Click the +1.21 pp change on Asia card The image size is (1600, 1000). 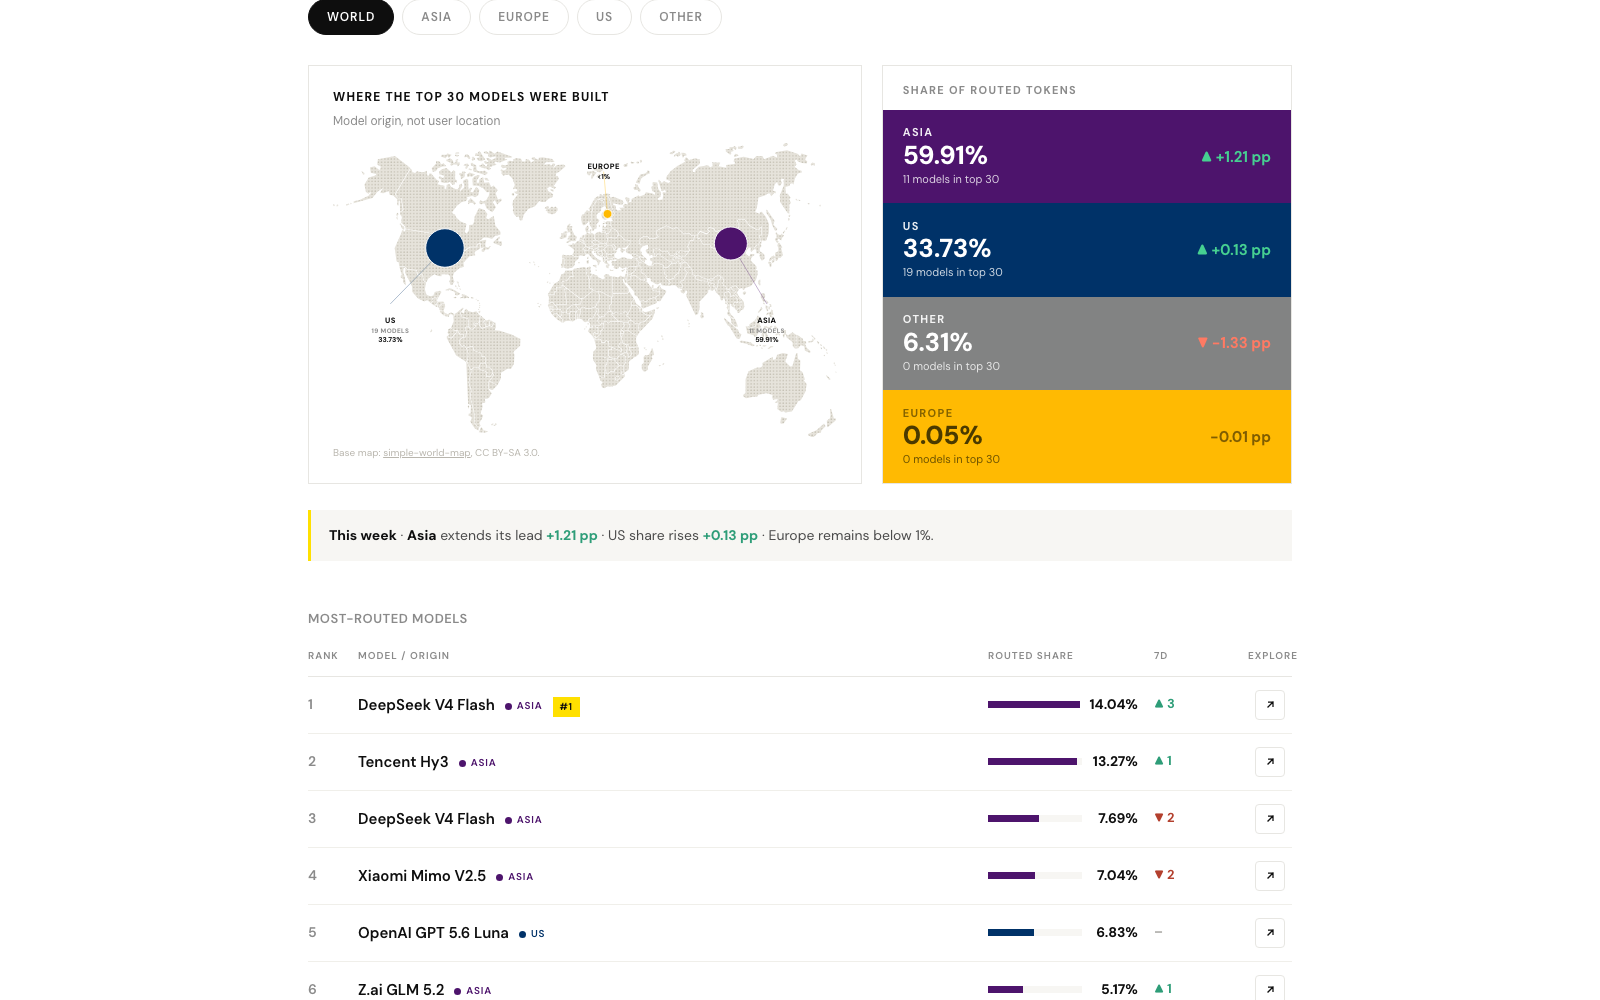point(1236,157)
